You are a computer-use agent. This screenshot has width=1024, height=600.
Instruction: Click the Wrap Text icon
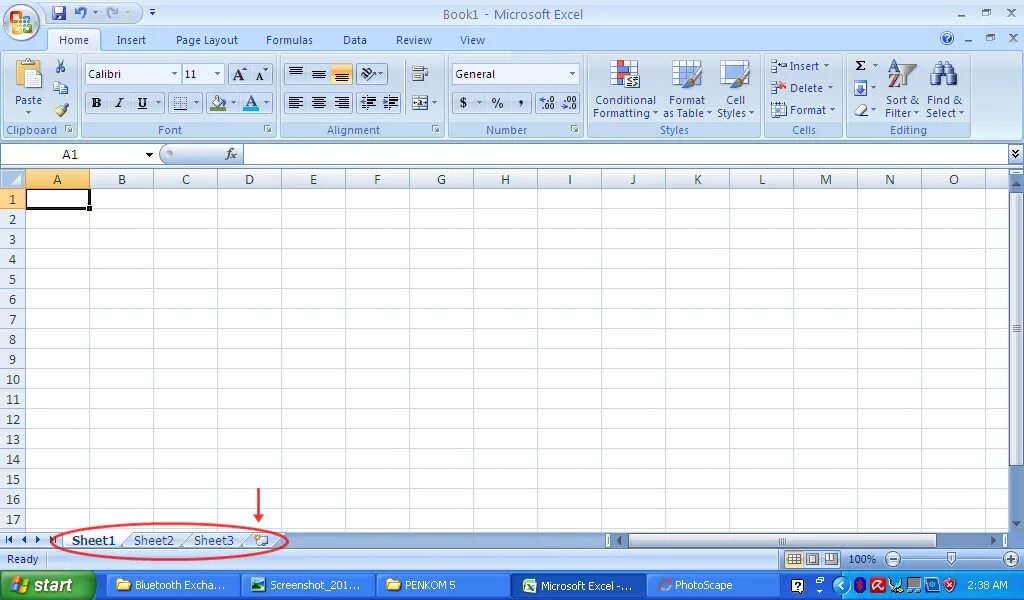420,74
